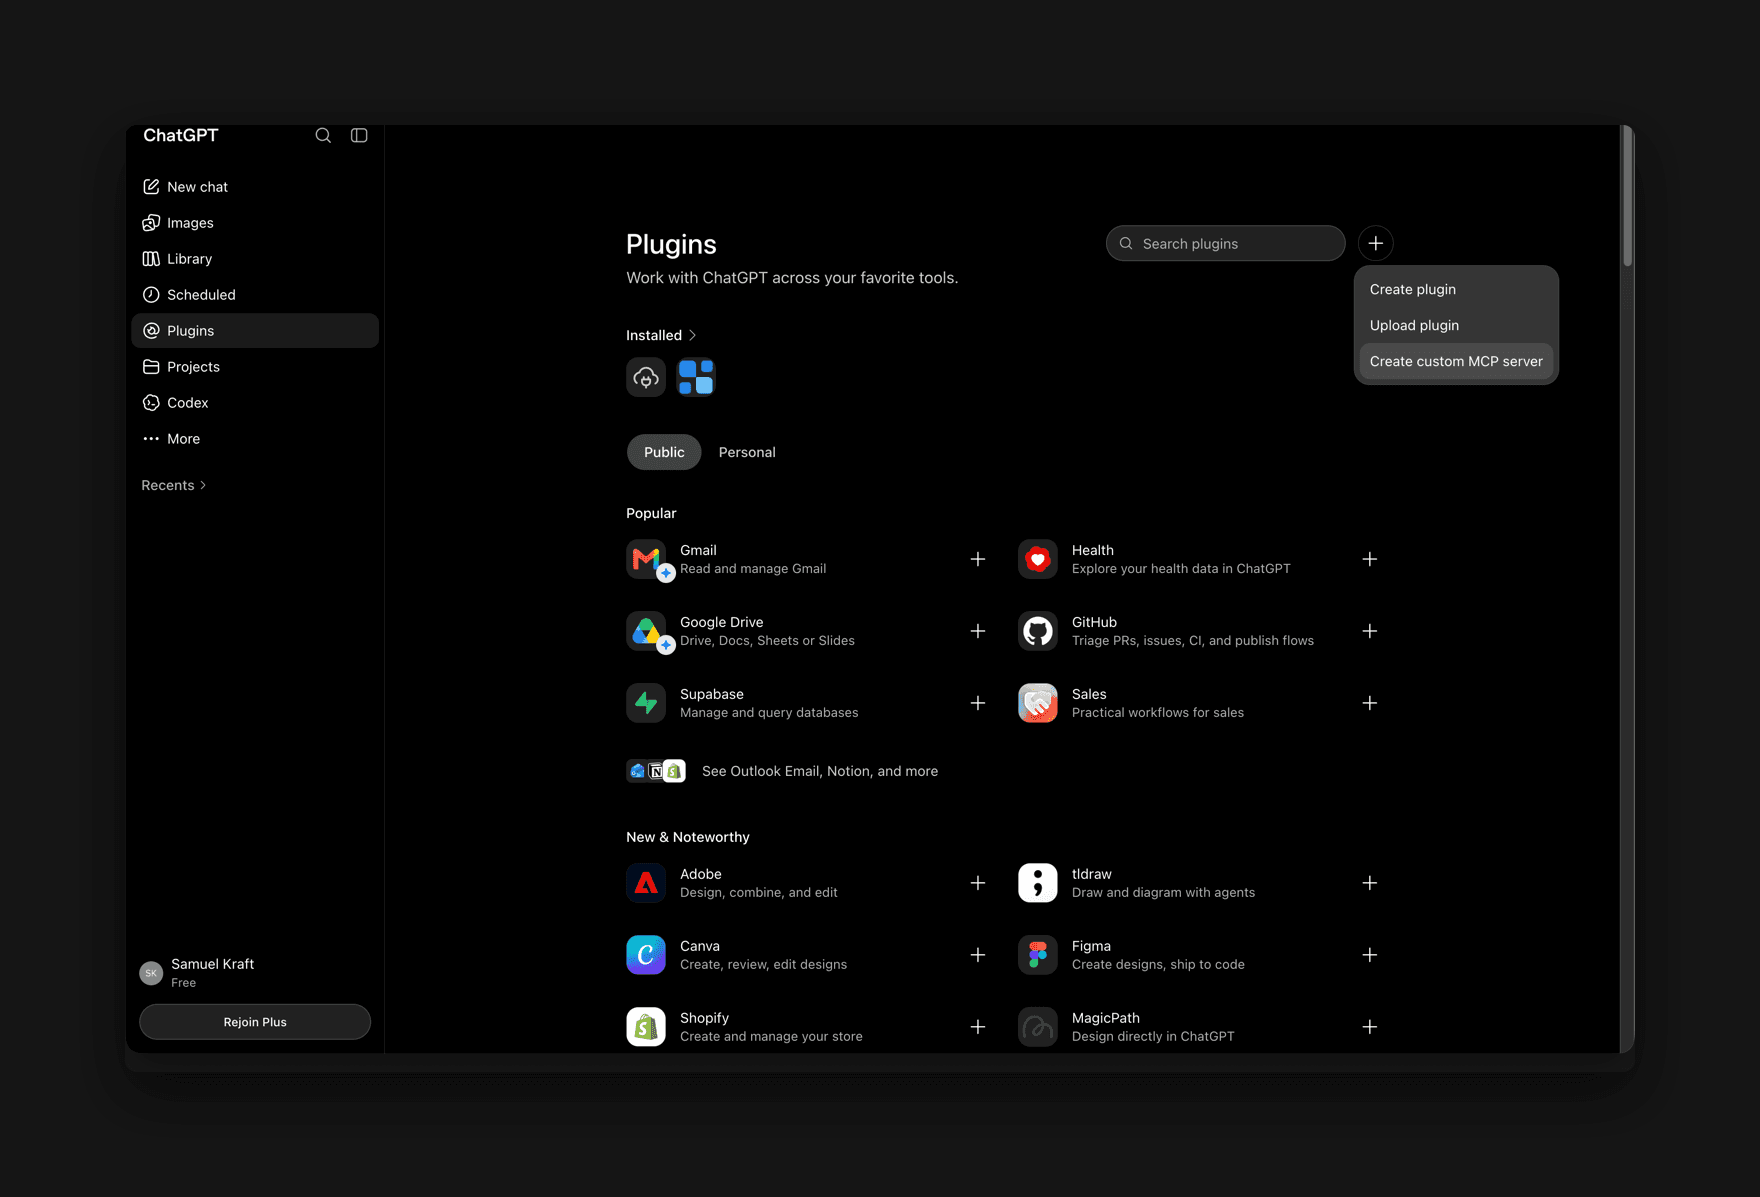Open the Canva plugin entry
The width and height of the screenshot is (1760, 1197).
[x=806, y=955]
